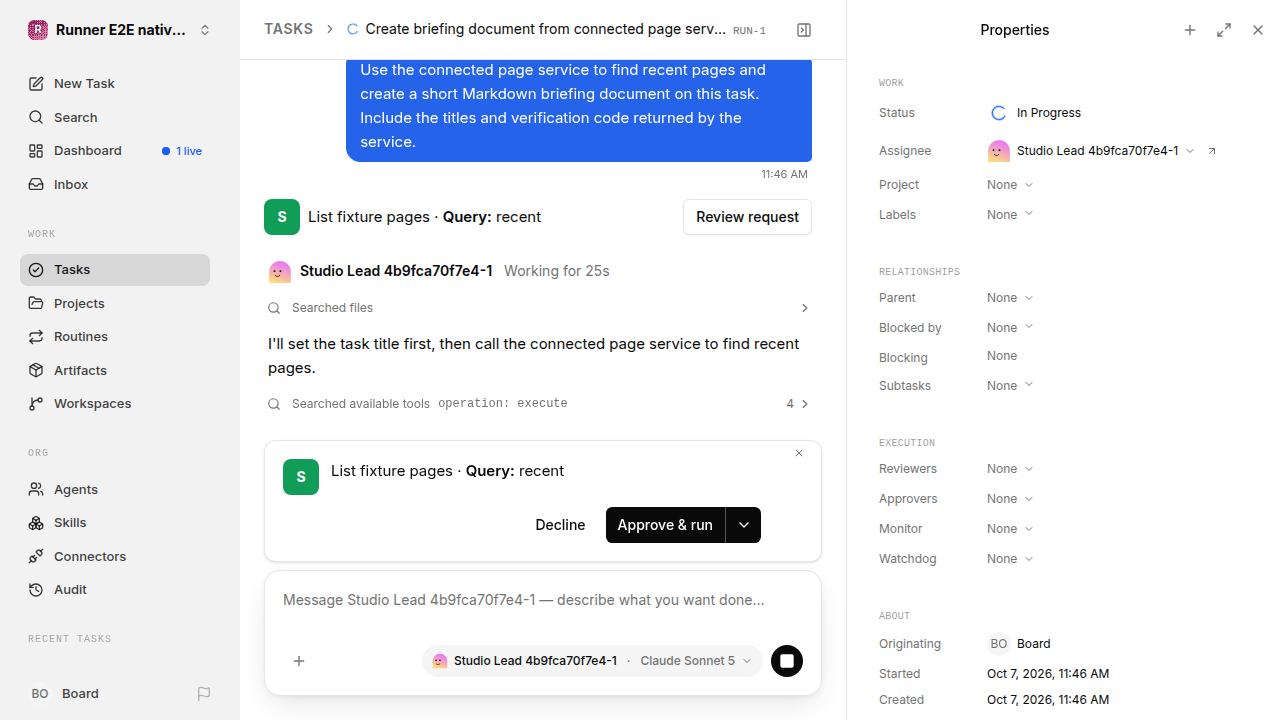Click the attachment plus icon in composer
This screenshot has height=720, width=1280.
[x=299, y=661]
